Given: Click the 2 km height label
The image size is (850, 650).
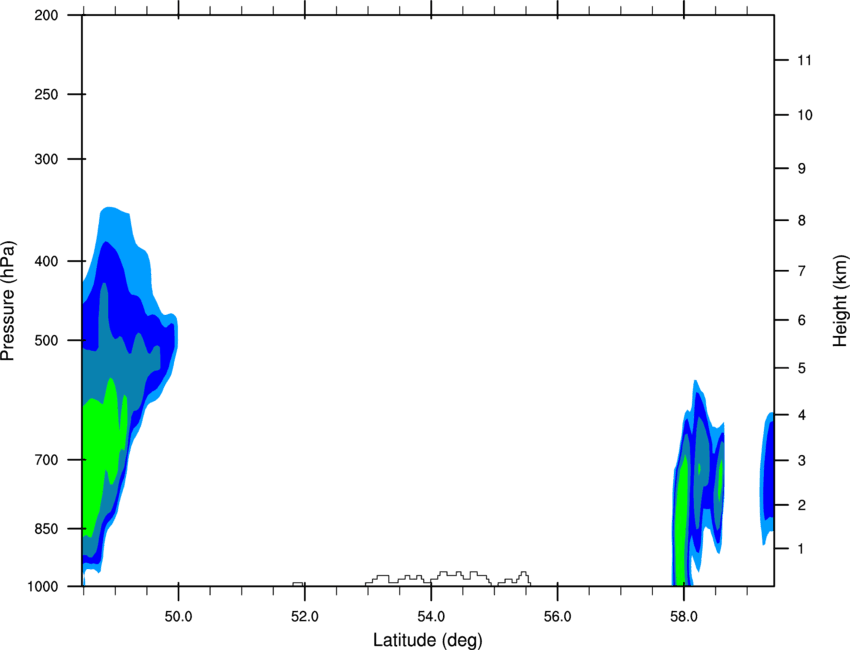Looking at the screenshot, I should click(802, 505).
